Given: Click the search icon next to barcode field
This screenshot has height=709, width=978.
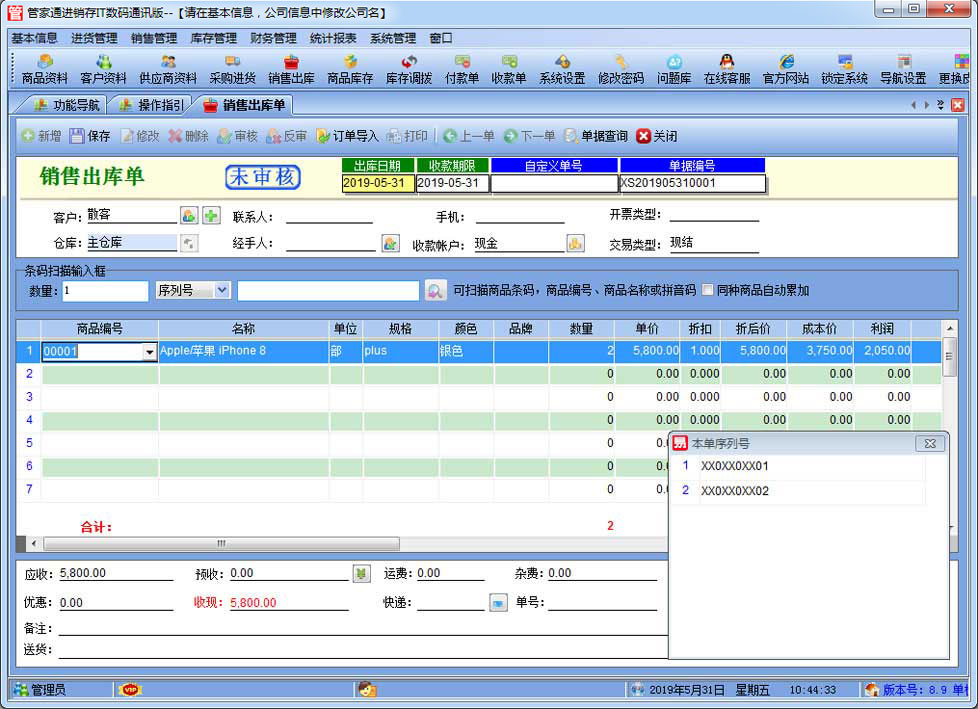Looking at the screenshot, I should click(435, 291).
